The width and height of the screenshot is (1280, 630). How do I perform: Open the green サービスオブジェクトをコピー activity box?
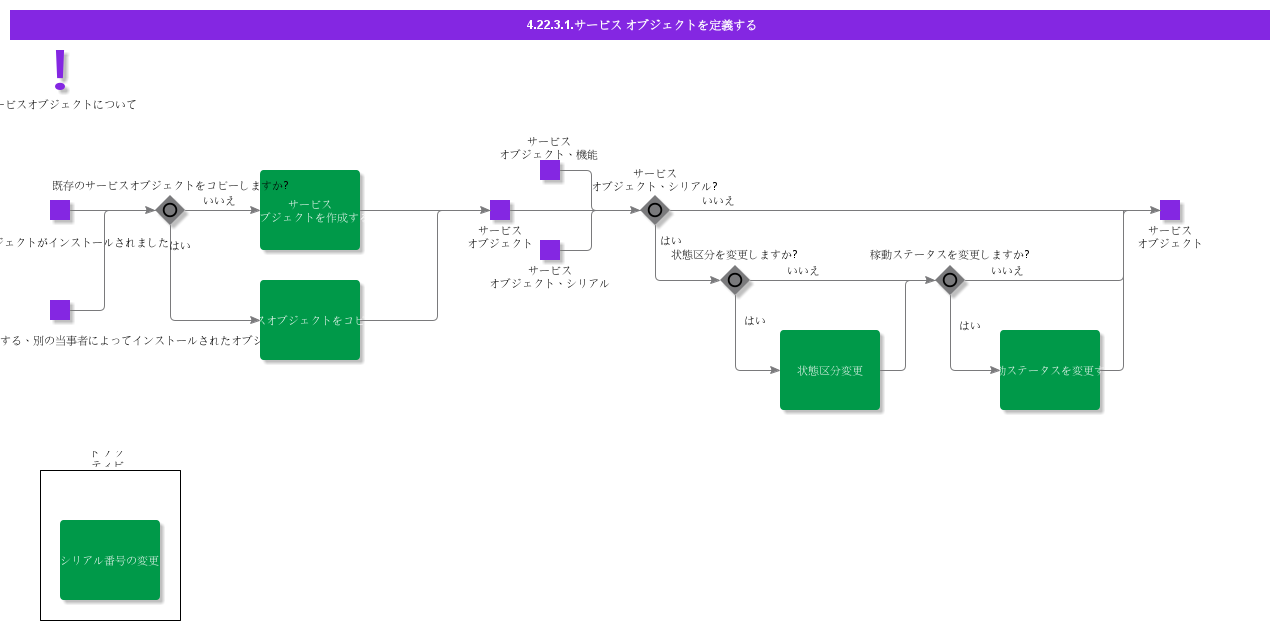pos(310,320)
